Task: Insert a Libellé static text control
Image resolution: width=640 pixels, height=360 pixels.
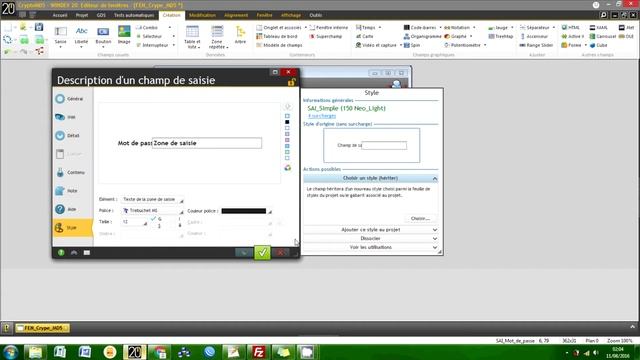Action: point(81,36)
